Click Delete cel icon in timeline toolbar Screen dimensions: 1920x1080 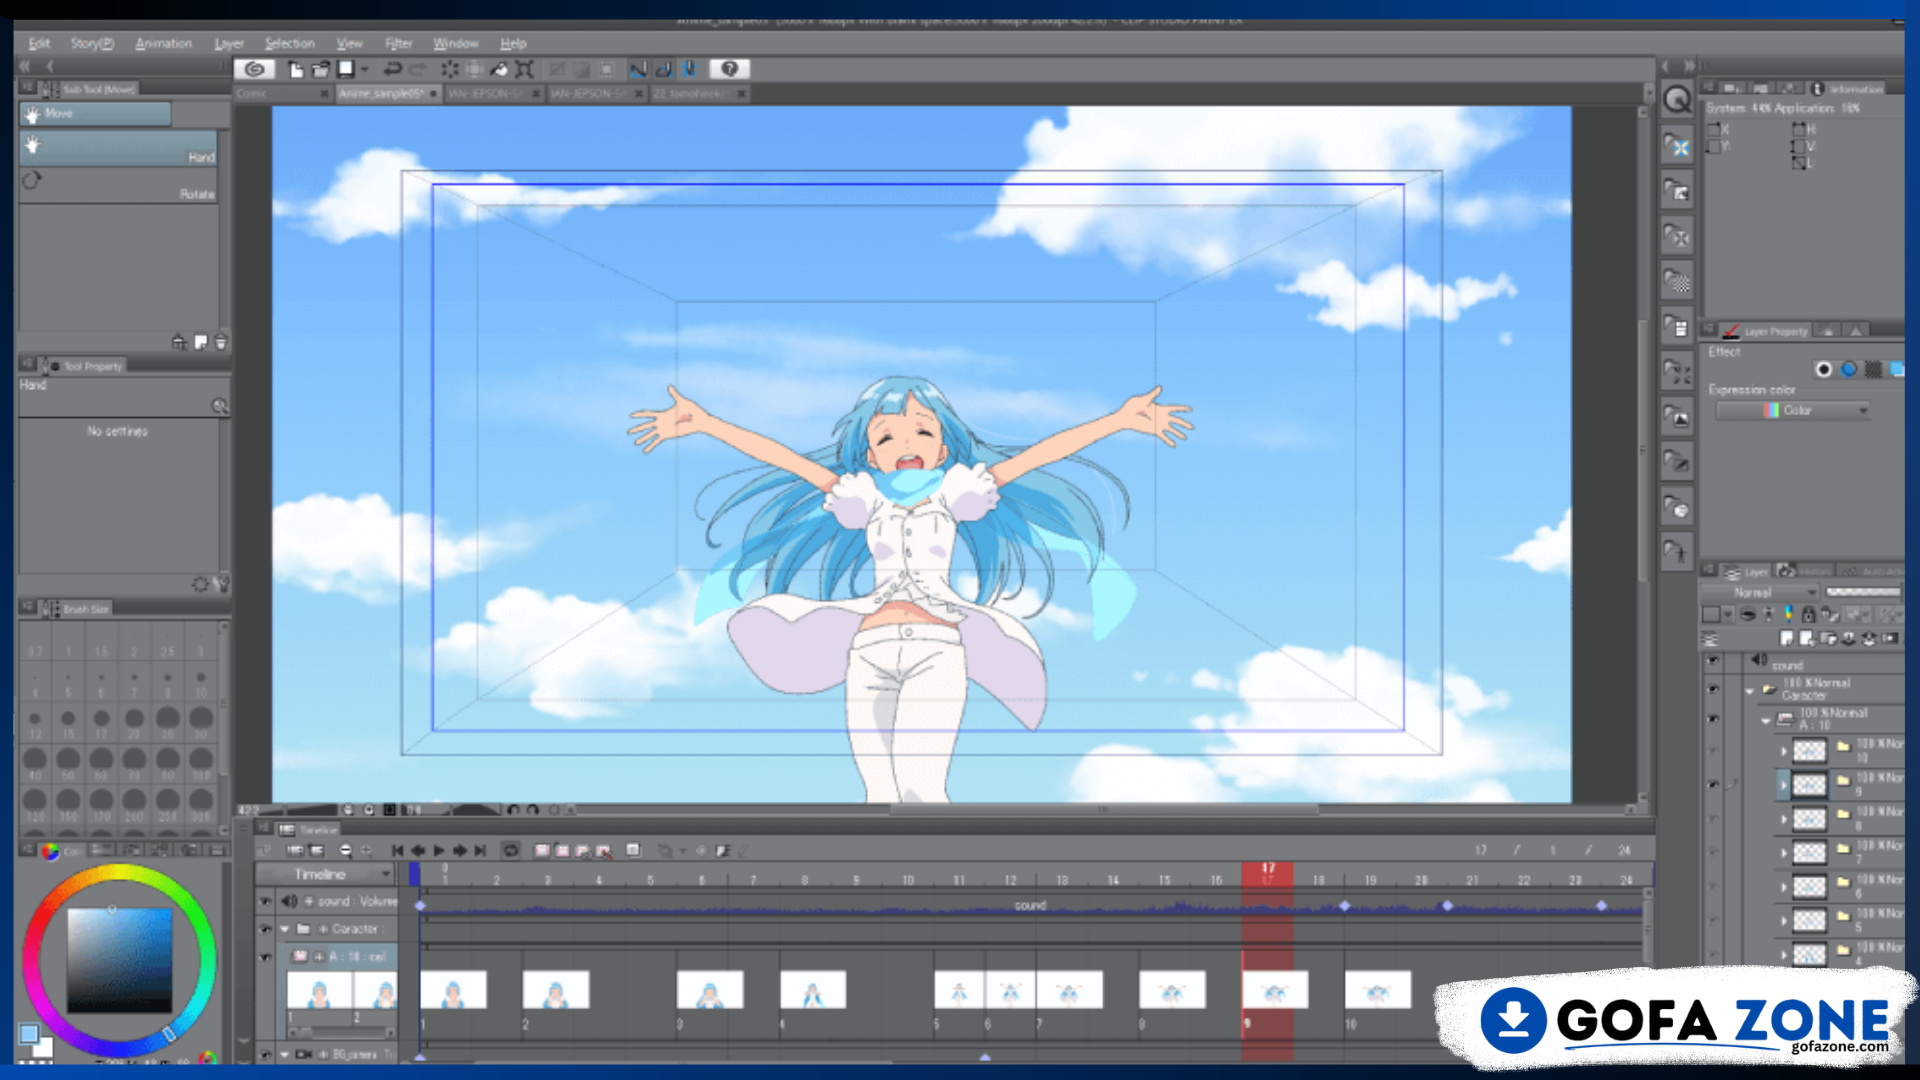pyautogui.click(x=604, y=851)
